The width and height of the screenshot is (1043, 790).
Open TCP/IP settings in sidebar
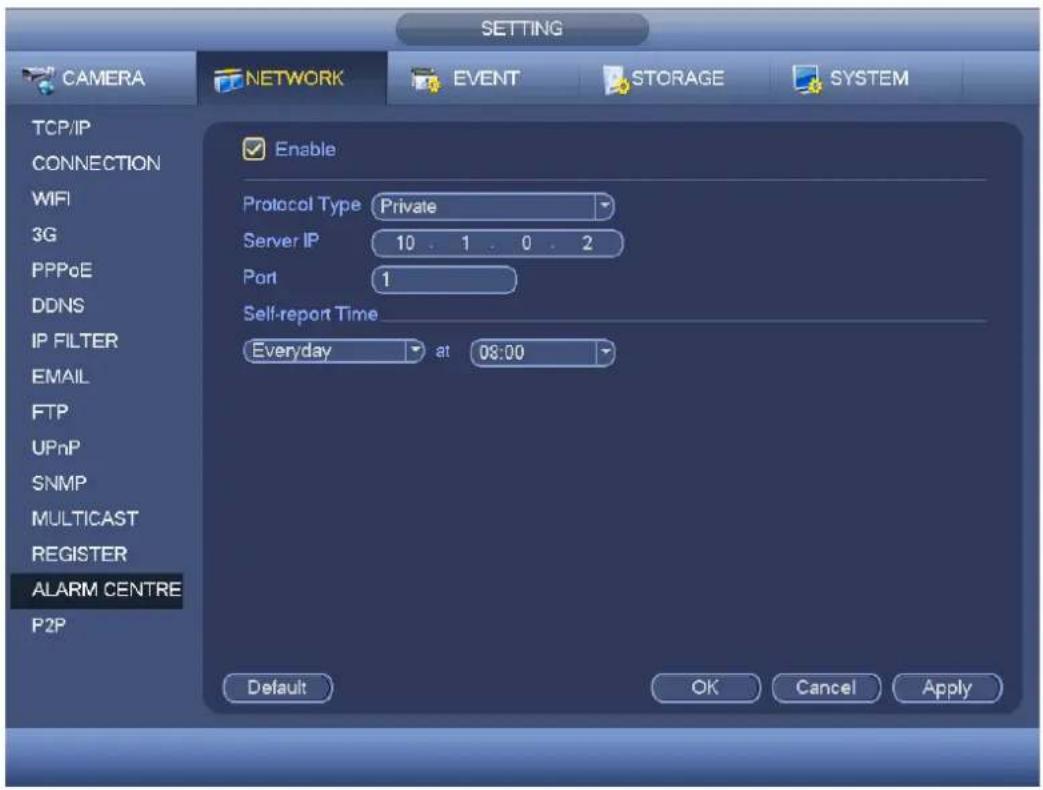pyautogui.click(x=61, y=128)
